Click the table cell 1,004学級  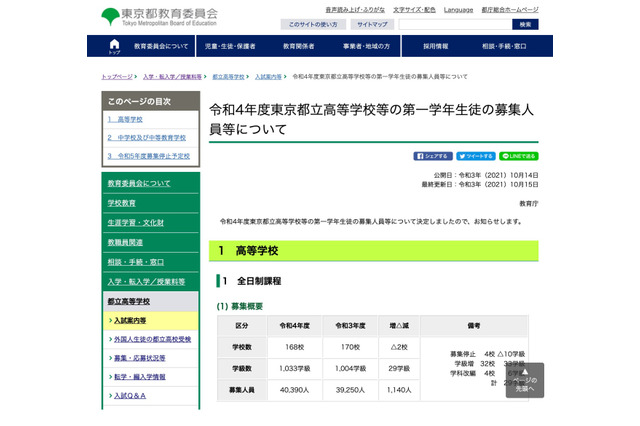click(x=351, y=368)
